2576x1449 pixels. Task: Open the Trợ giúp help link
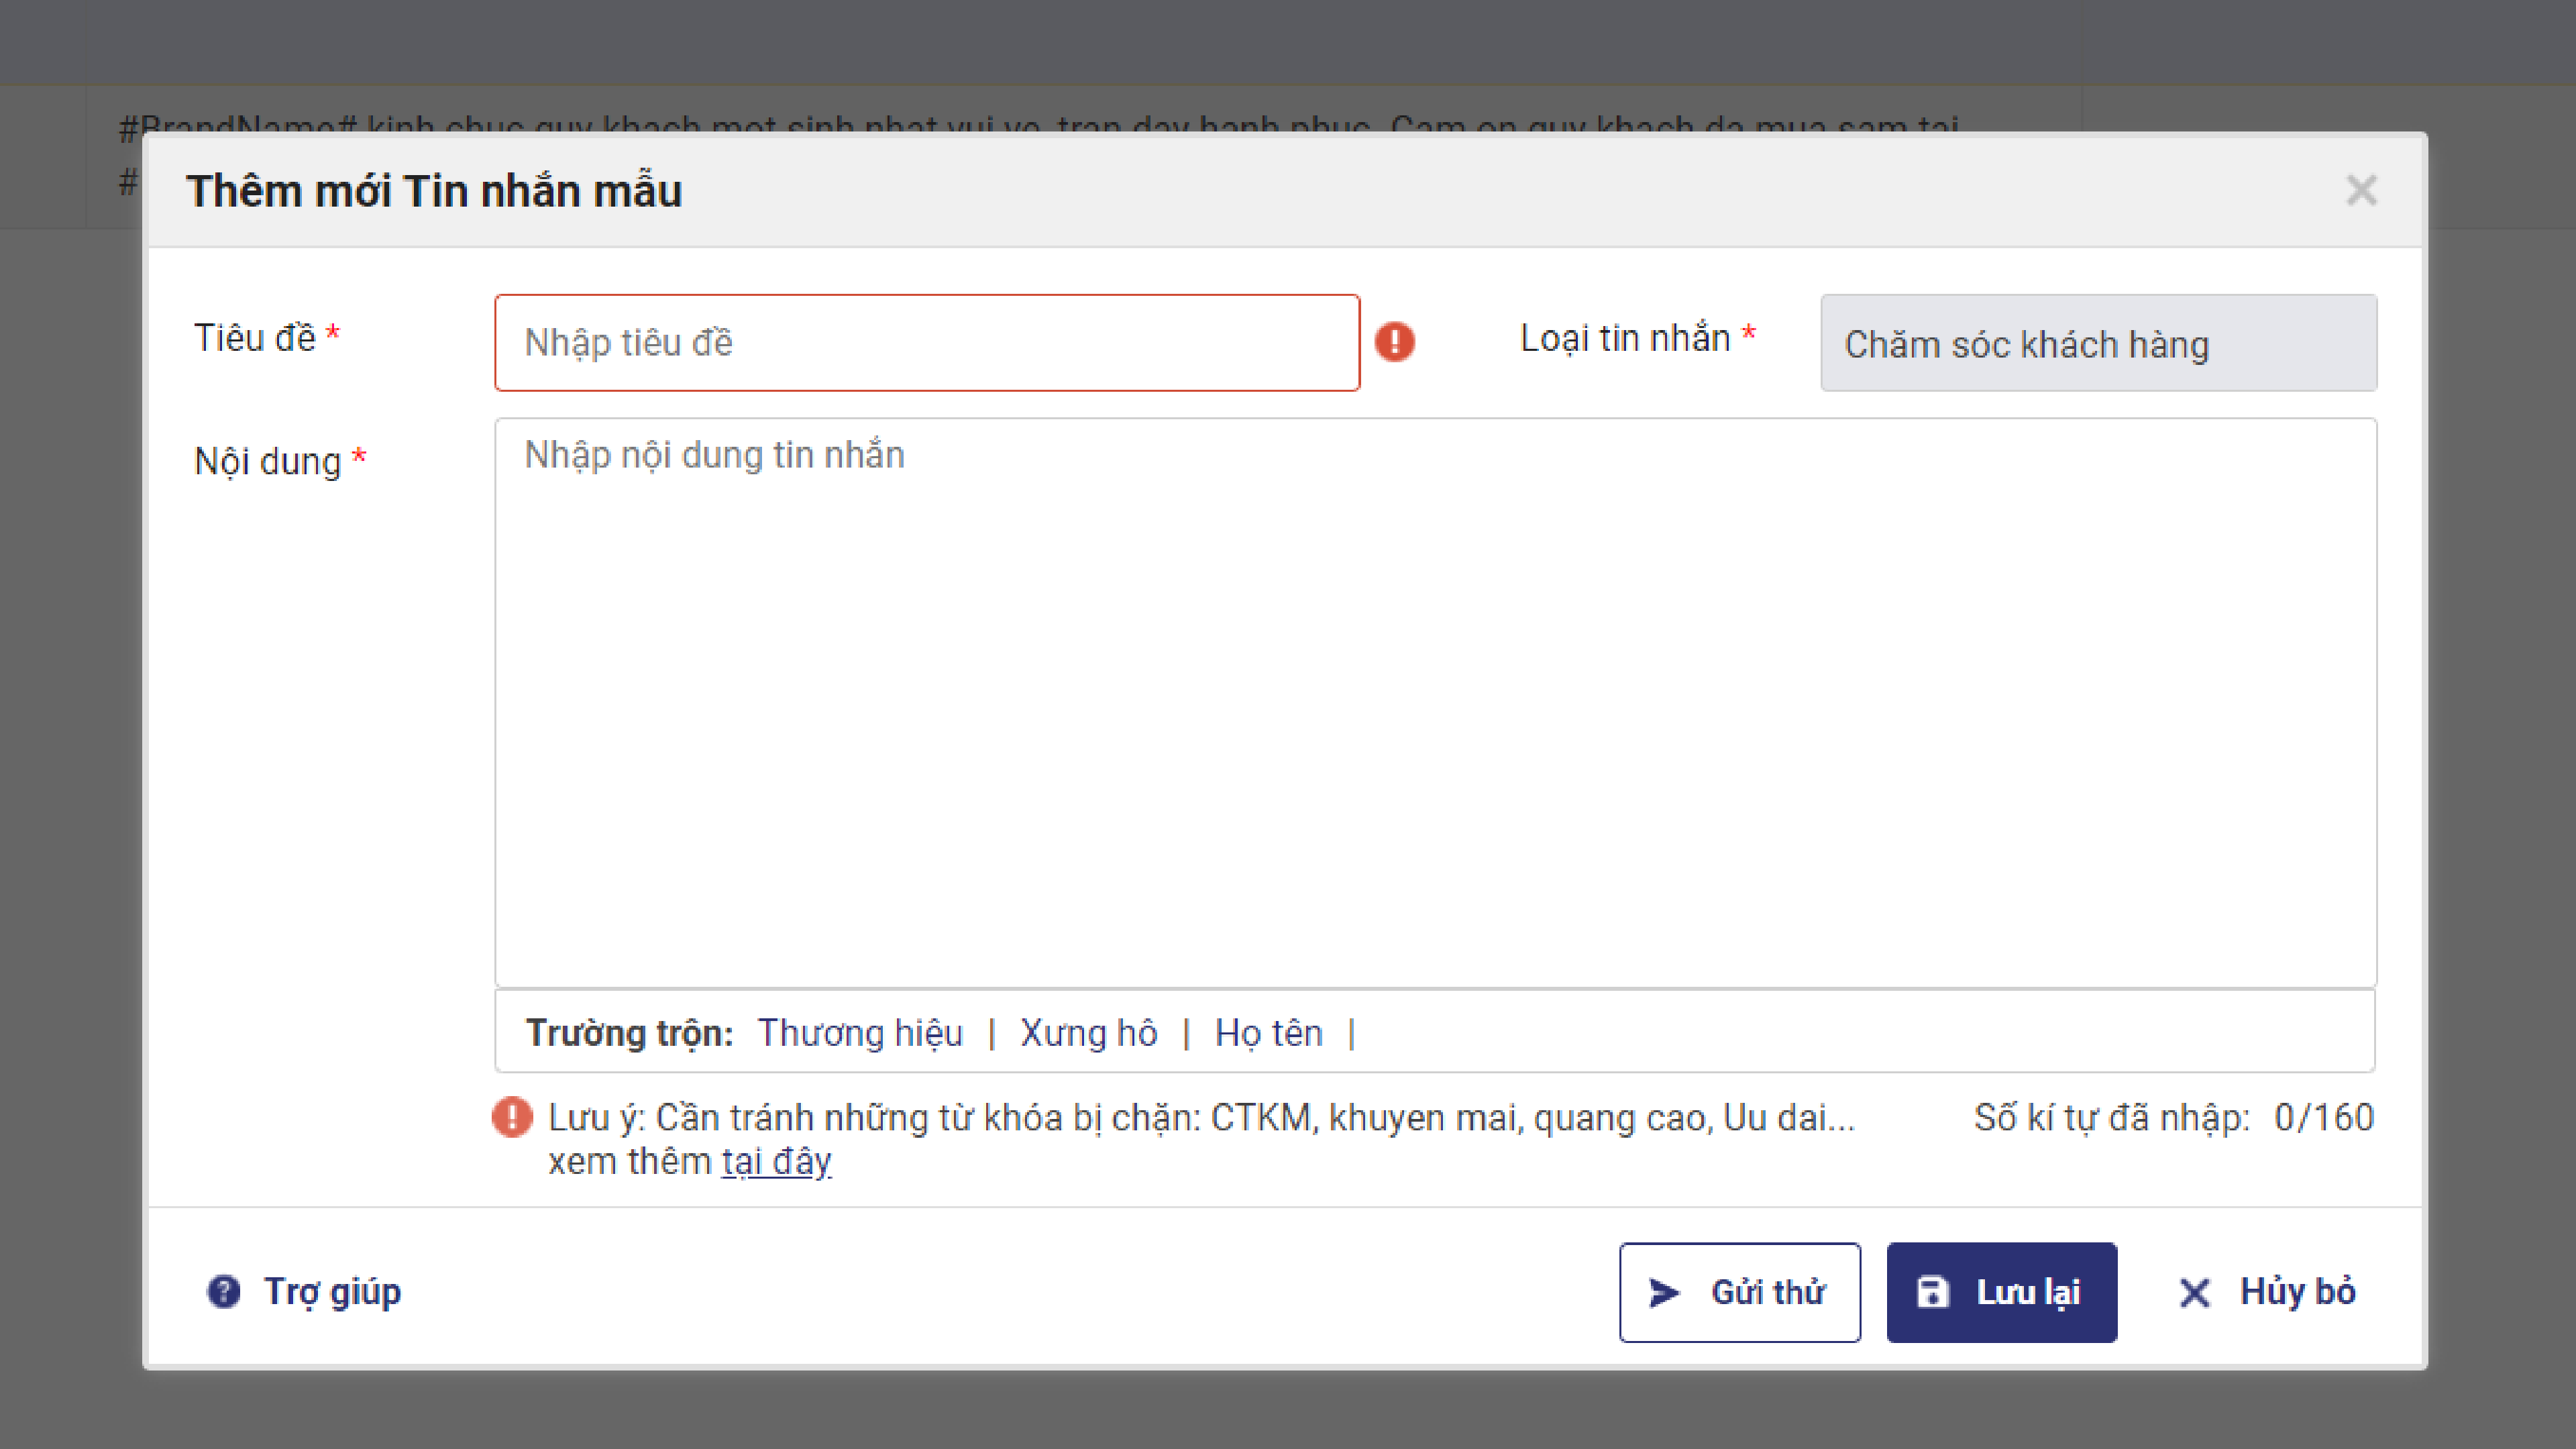[332, 1291]
